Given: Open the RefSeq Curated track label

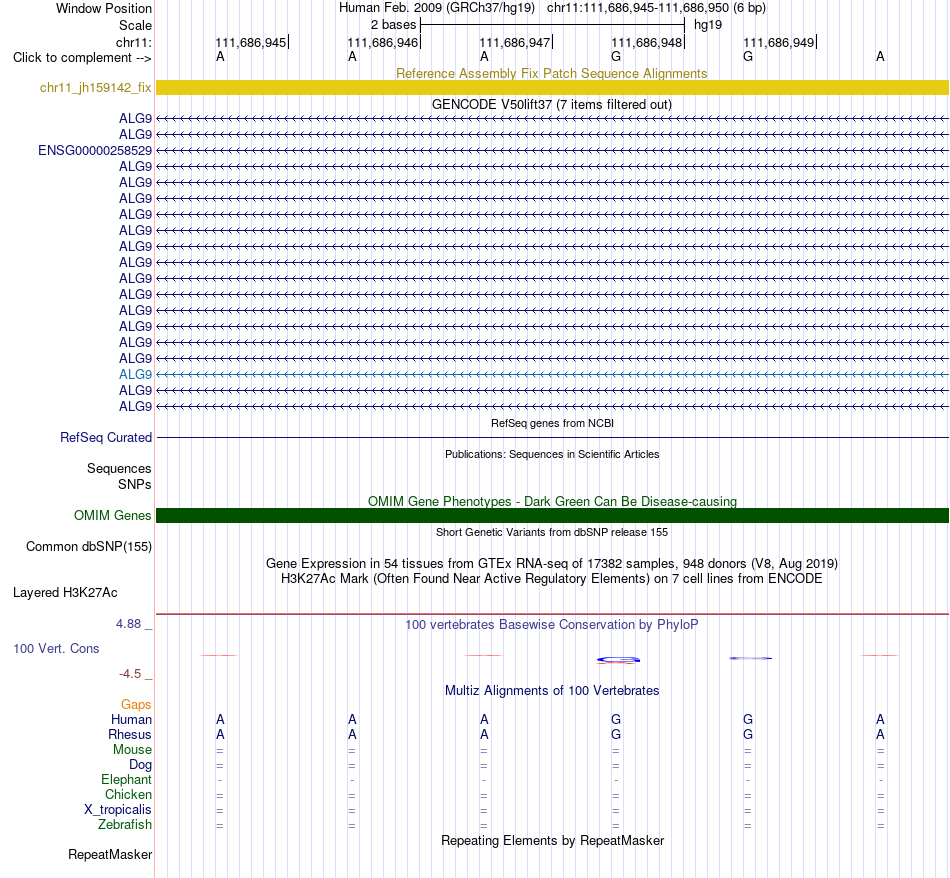Looking at the screenshot, I should (x=105, y=437).
